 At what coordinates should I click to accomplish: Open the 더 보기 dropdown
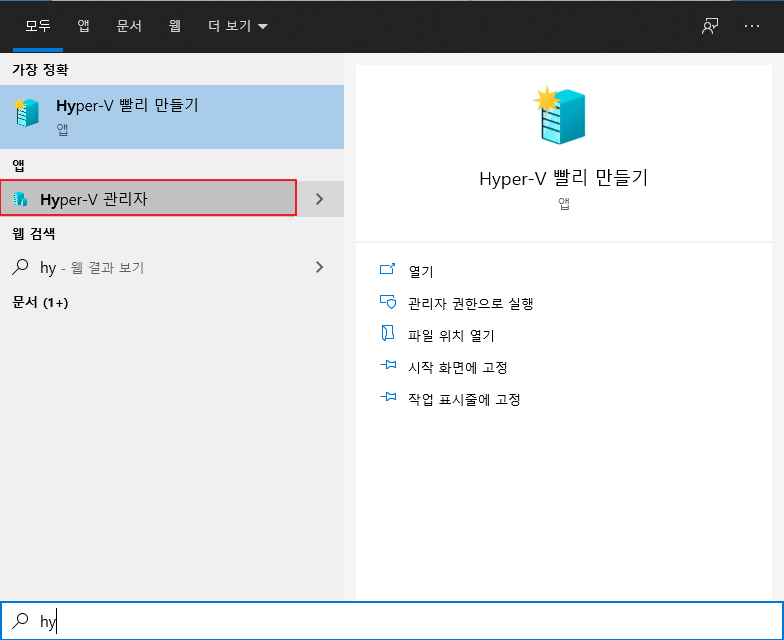point(238,26)
